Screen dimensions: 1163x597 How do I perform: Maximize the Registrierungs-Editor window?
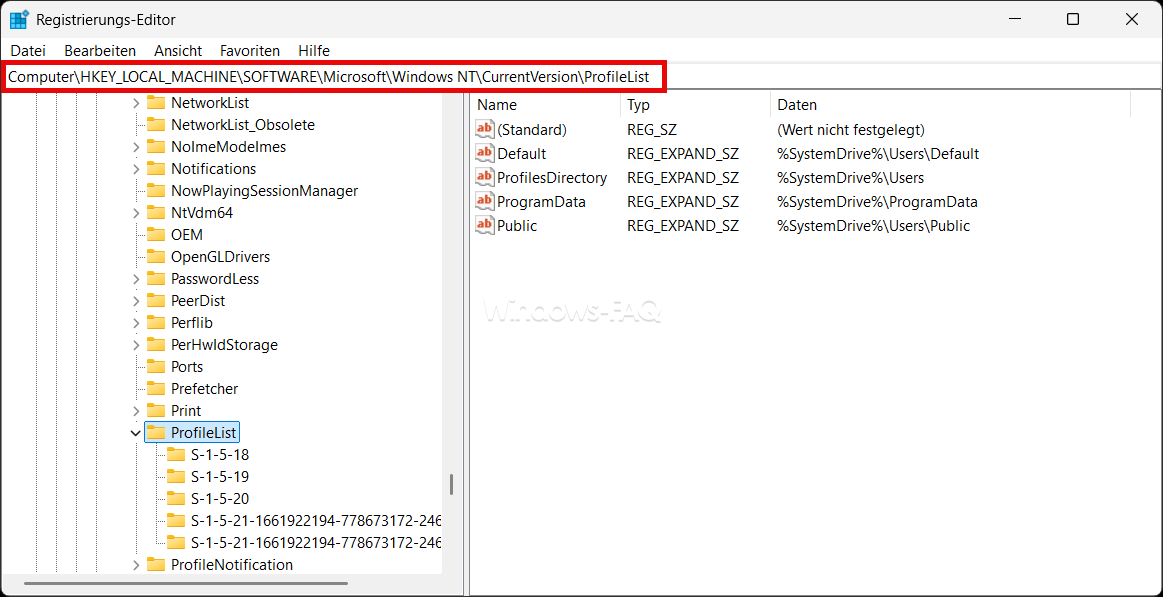(1073, 20)
